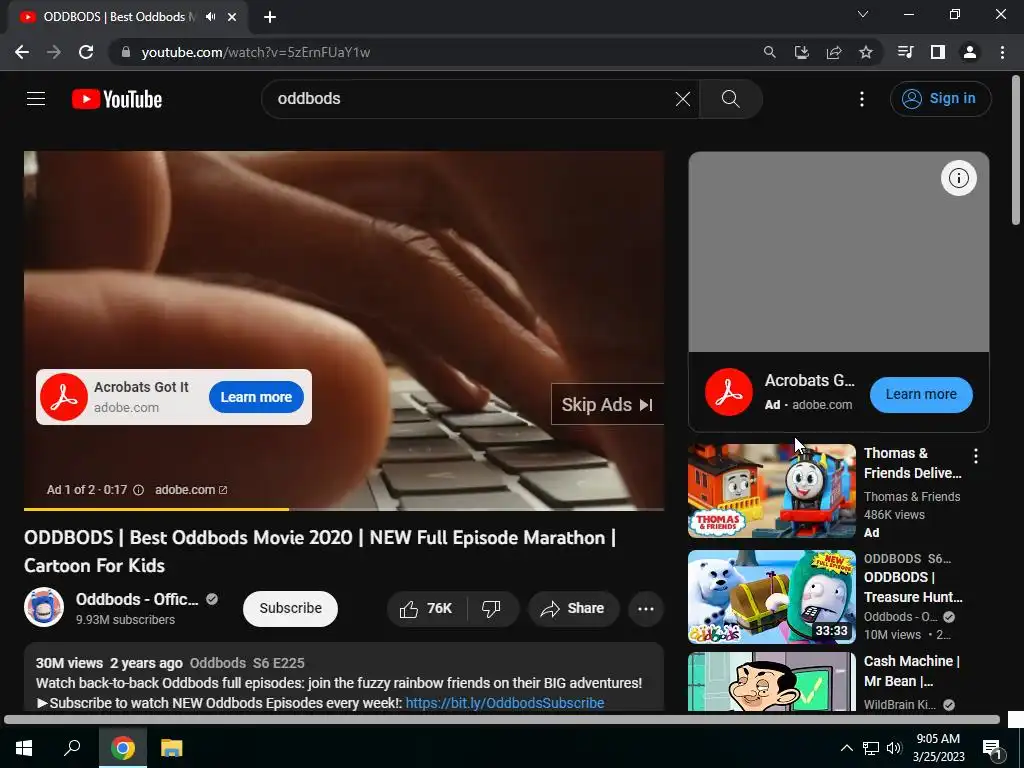The height and width of the screenshot is (768, 1024).
Task: Open adobe.com link in the video player
Action: point(191,490)
